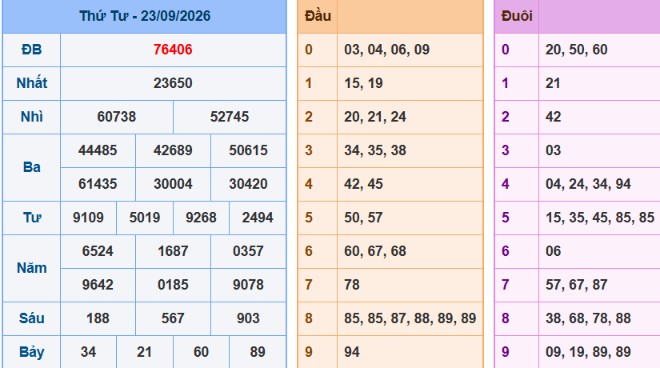
Task: Click Đầu row values 50, 57
Action: point(364,218)
